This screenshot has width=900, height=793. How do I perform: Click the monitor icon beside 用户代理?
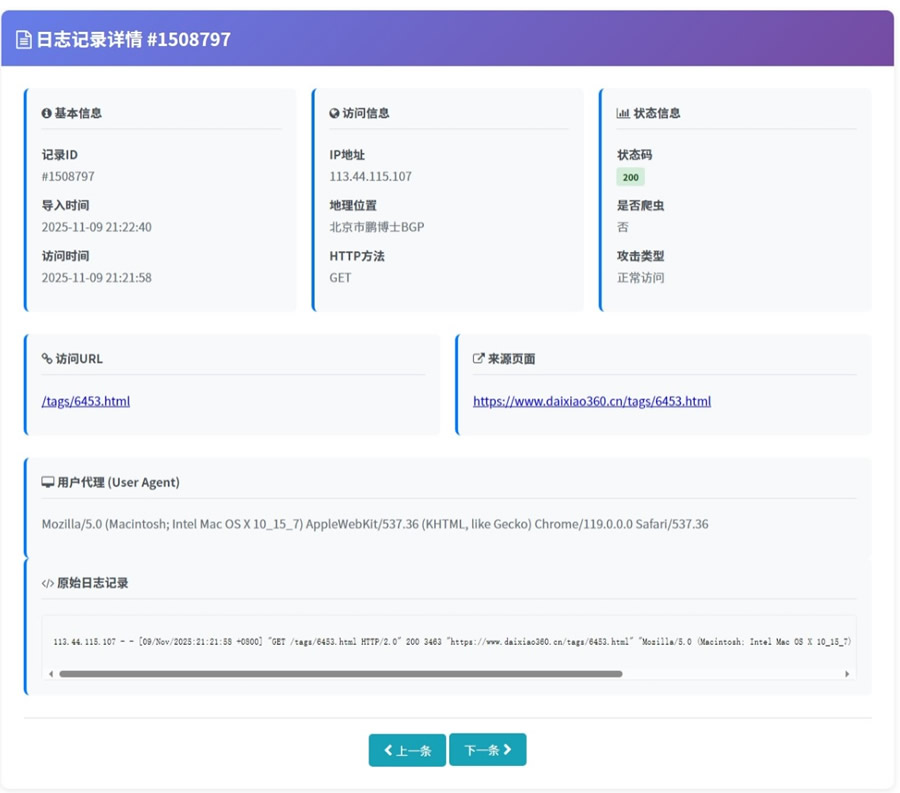point(47,481)
